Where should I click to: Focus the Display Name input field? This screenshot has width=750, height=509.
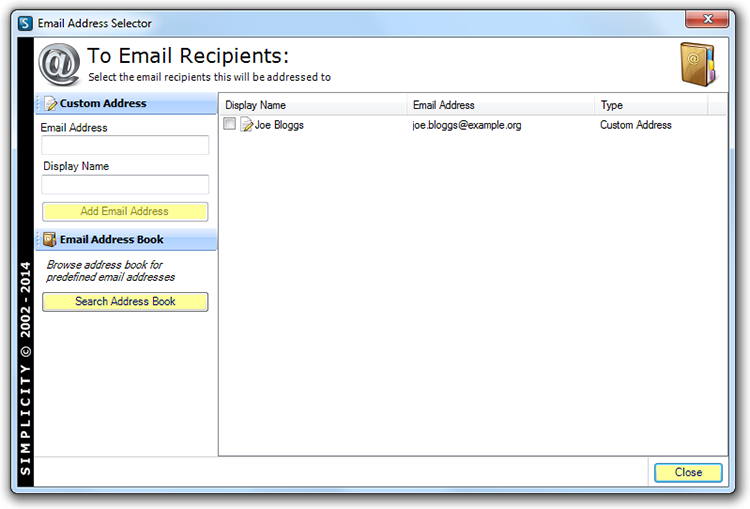click(x=125, y=185)
